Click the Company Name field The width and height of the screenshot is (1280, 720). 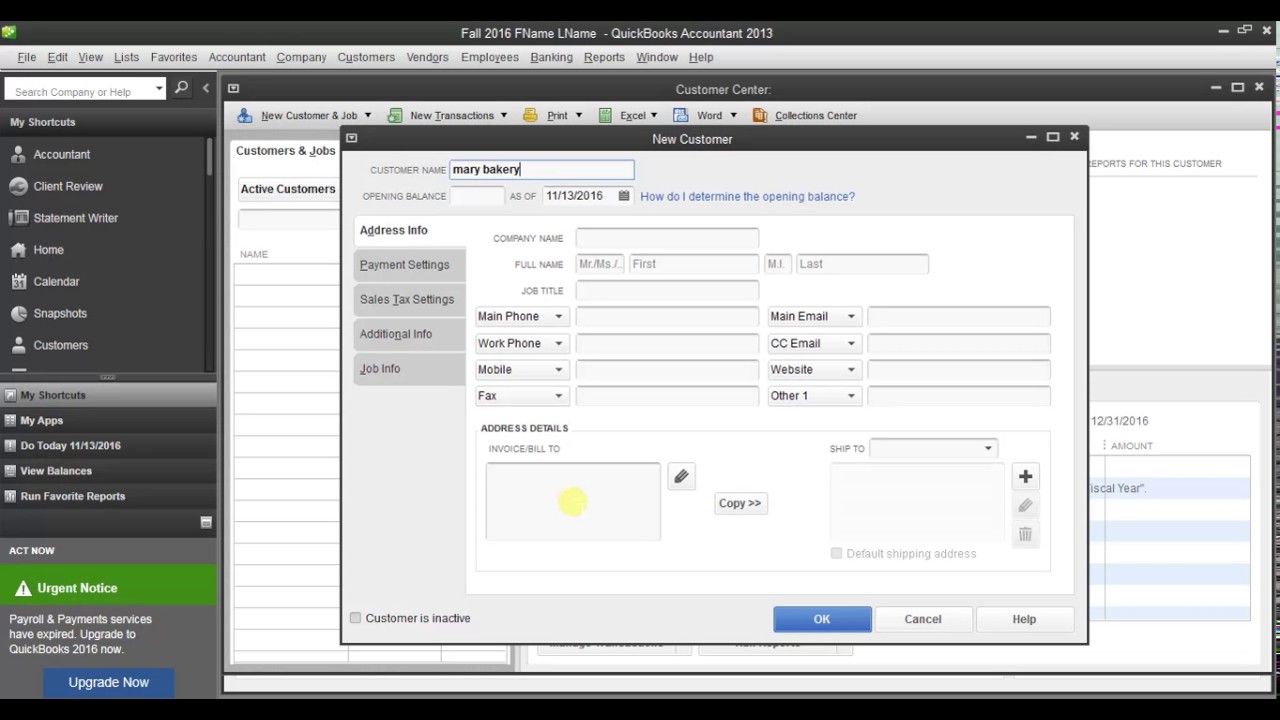click(667, 238)
